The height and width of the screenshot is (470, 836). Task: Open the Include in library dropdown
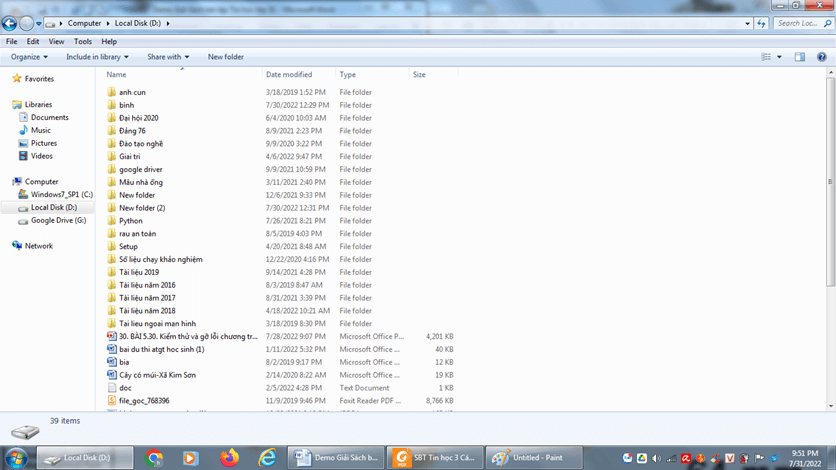click(97, 57)
